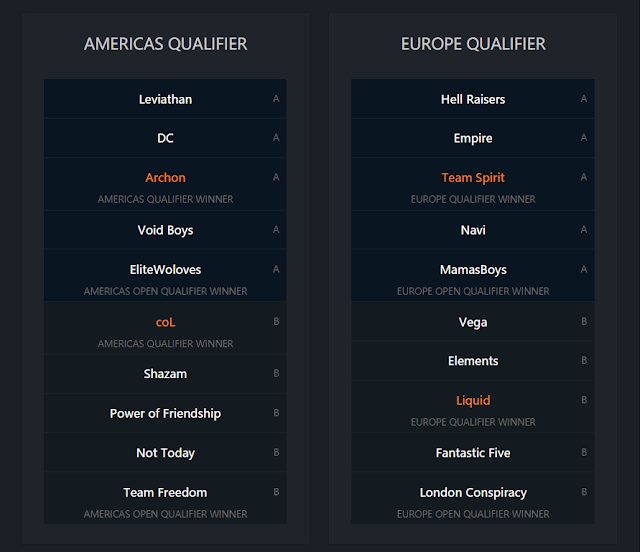Image resolution: width=640 pixels, height=552 pixels.
Task: Click the Vega team name
Action: coord(473,322)
